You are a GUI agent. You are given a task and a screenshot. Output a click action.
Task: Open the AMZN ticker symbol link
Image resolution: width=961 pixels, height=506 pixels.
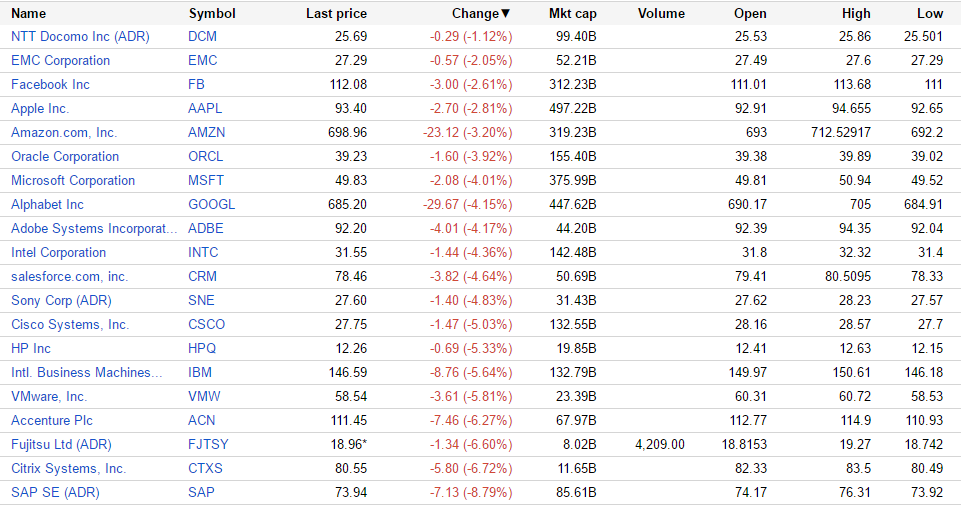(x=207, y=133)
